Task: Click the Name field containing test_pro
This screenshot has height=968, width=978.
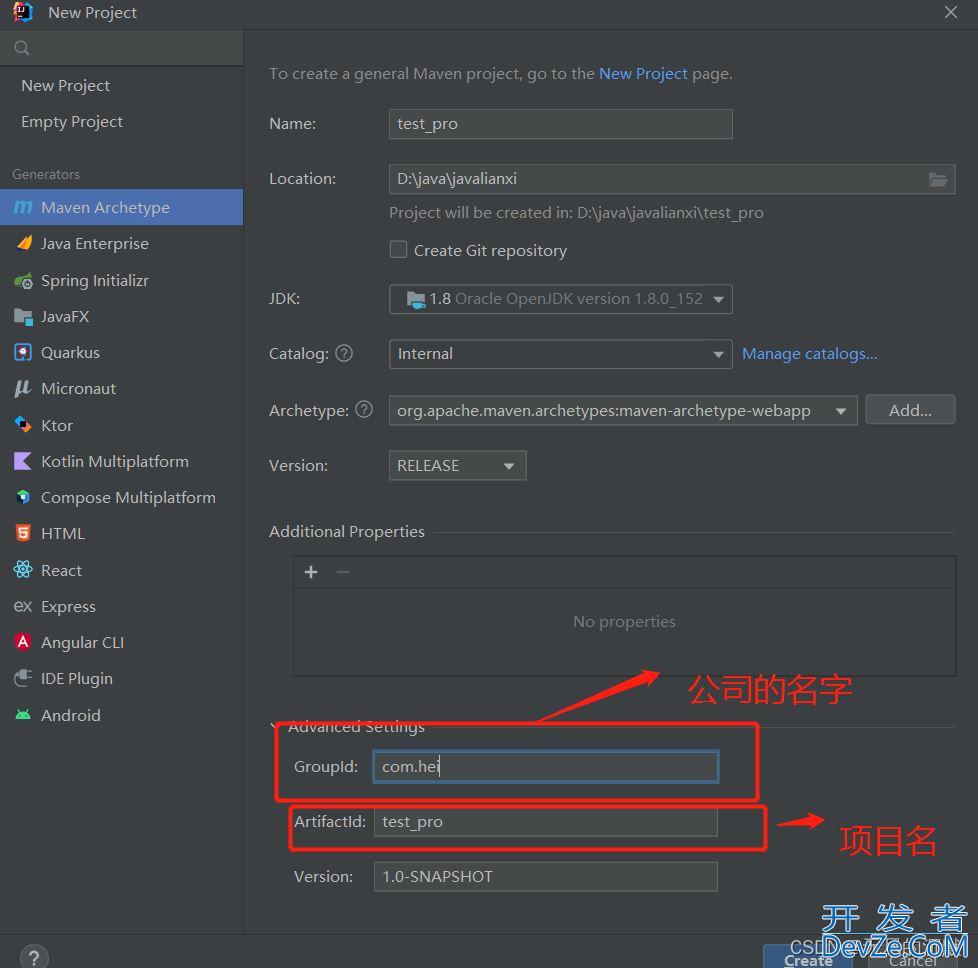Action: (x=560, y=124)
